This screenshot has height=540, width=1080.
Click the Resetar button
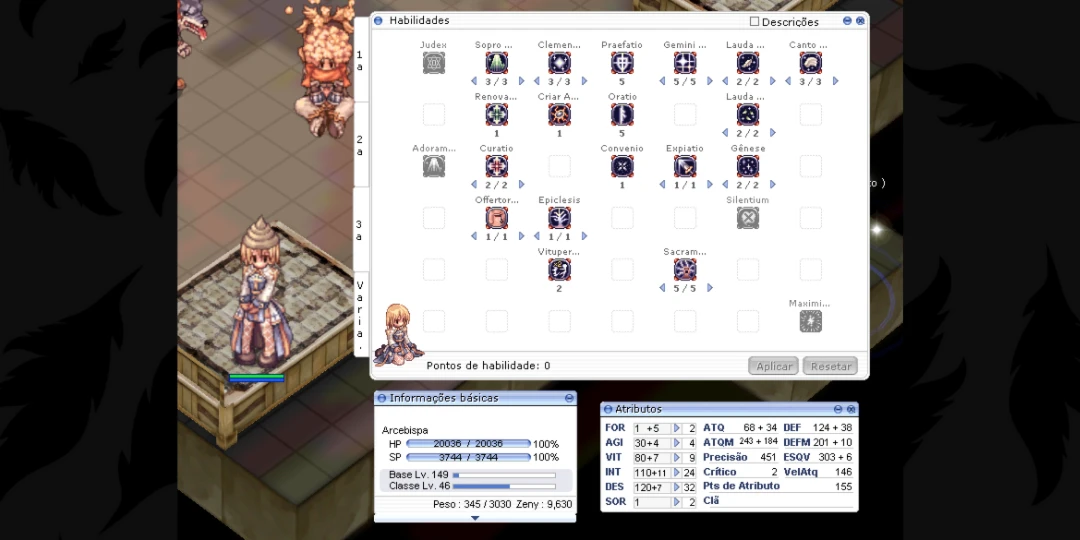[830, 366]
